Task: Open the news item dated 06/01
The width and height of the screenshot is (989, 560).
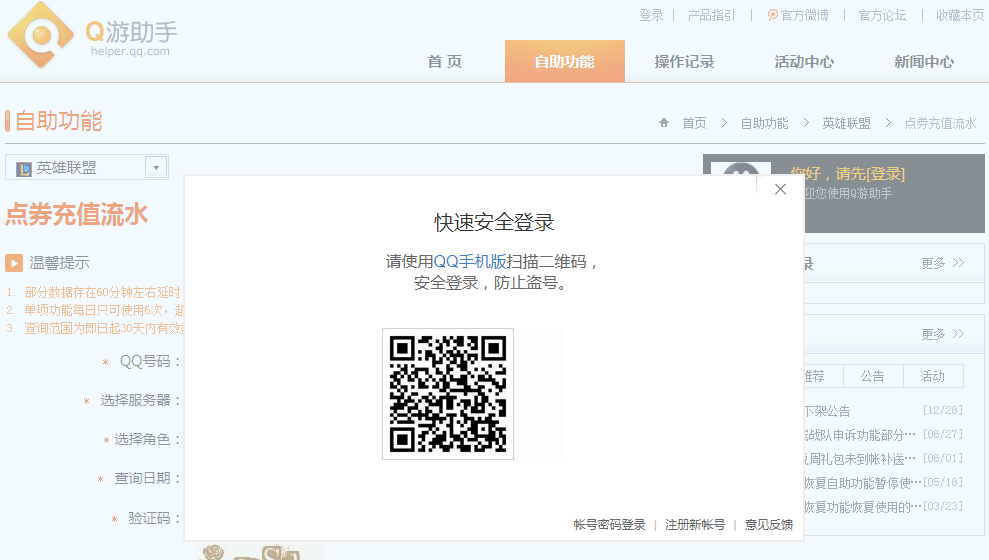Action: (x=860, y=459)
